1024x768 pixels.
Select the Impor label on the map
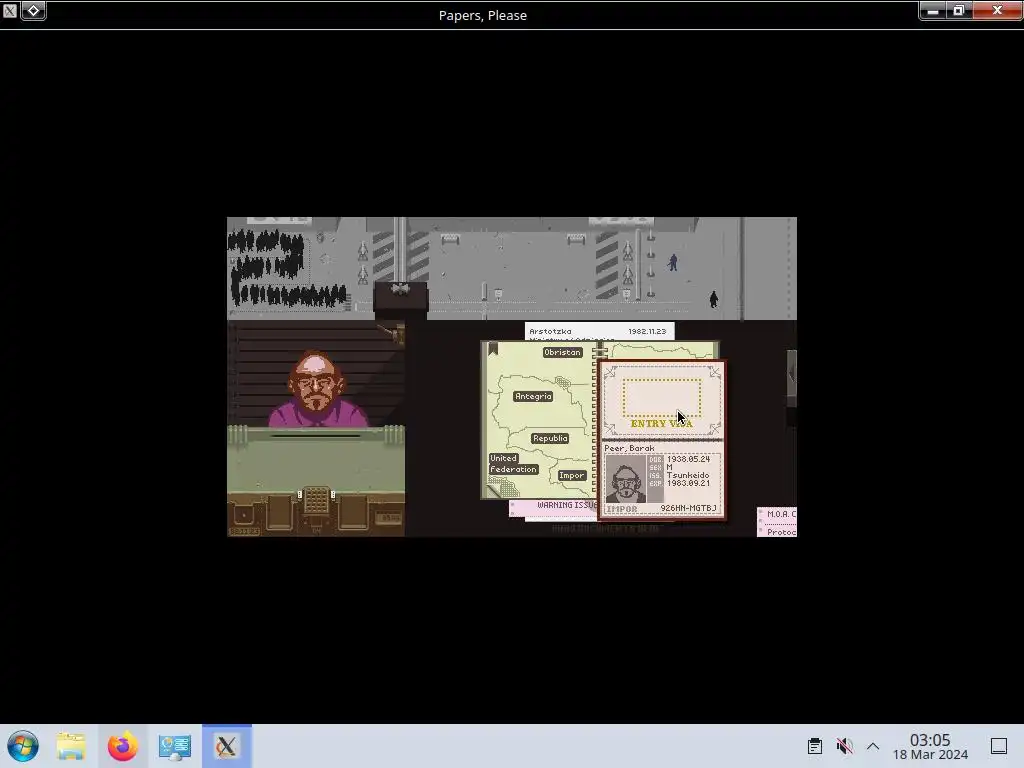point(571,475)
